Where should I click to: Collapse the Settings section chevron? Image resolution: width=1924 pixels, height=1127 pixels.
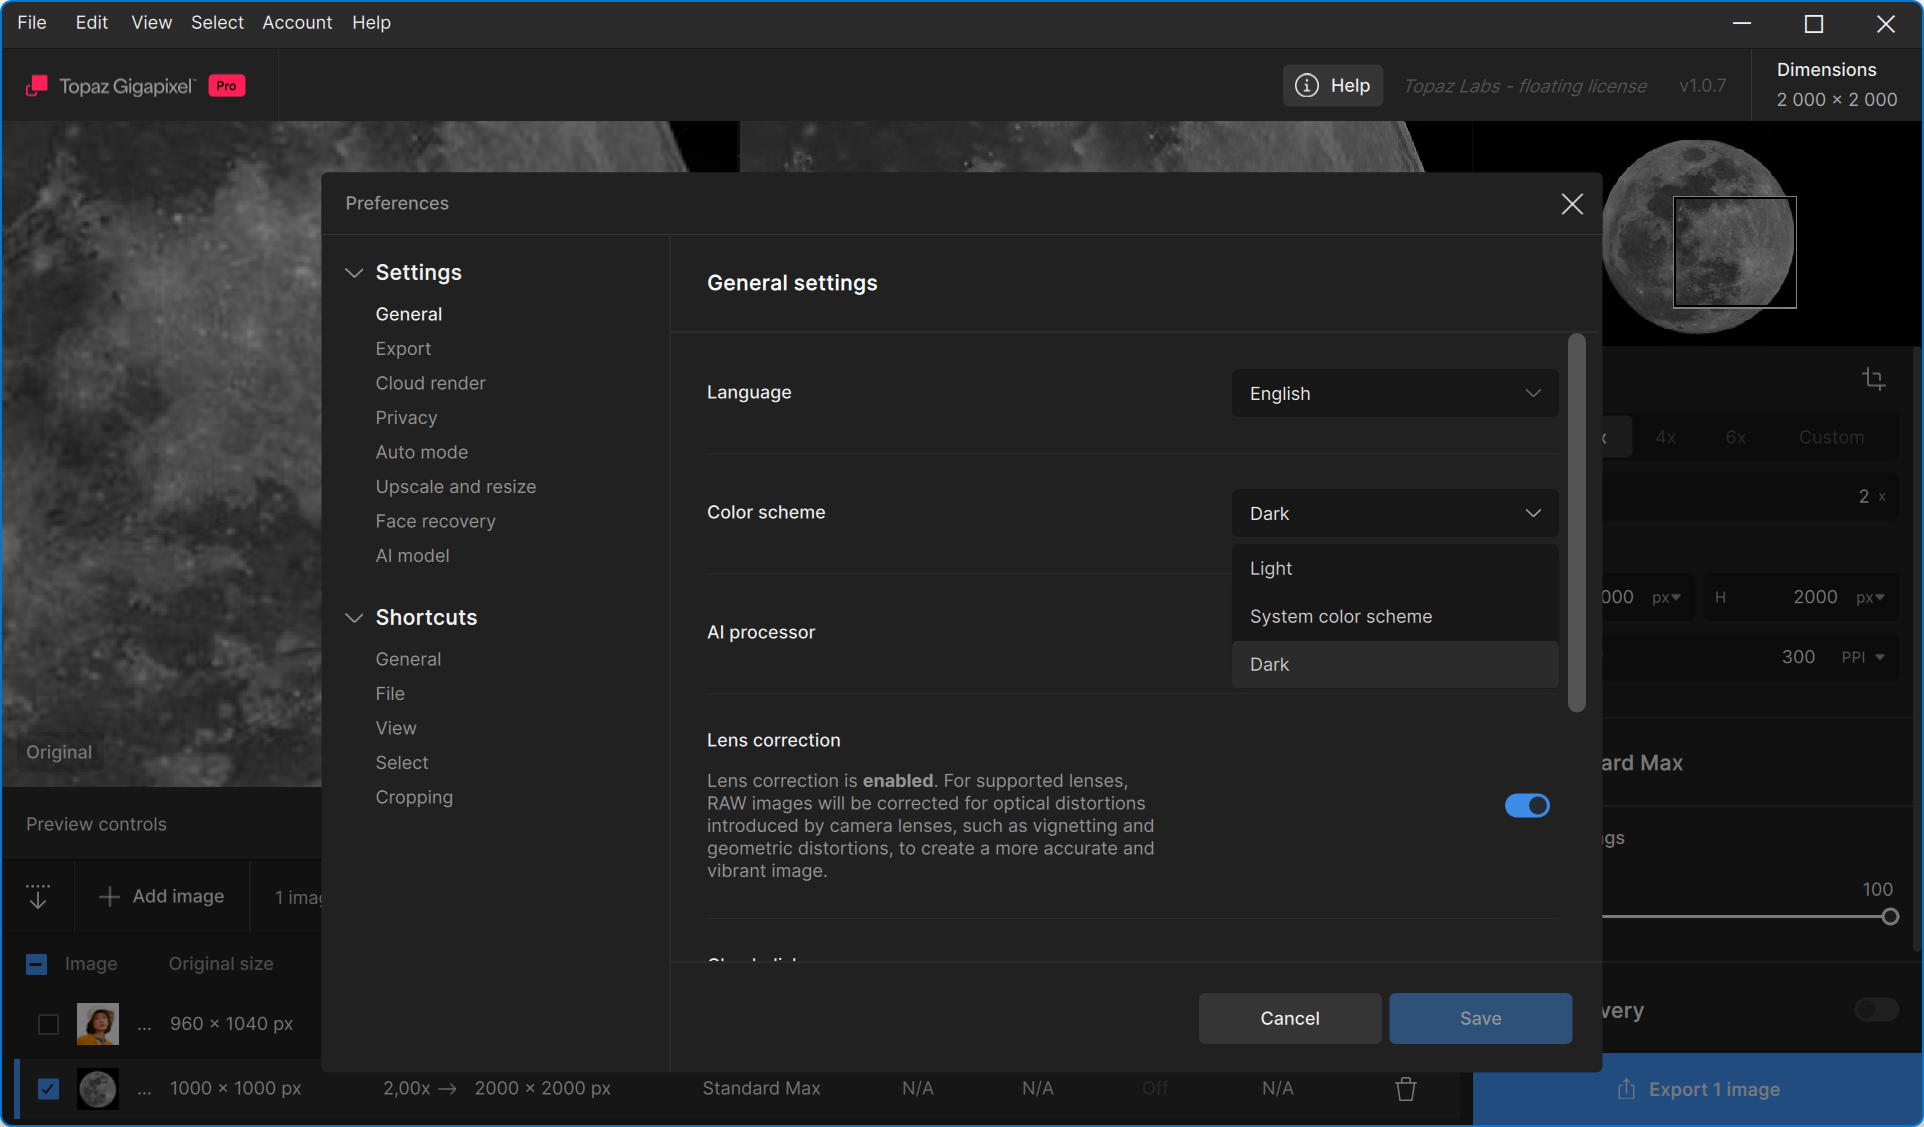pos(354,273)
